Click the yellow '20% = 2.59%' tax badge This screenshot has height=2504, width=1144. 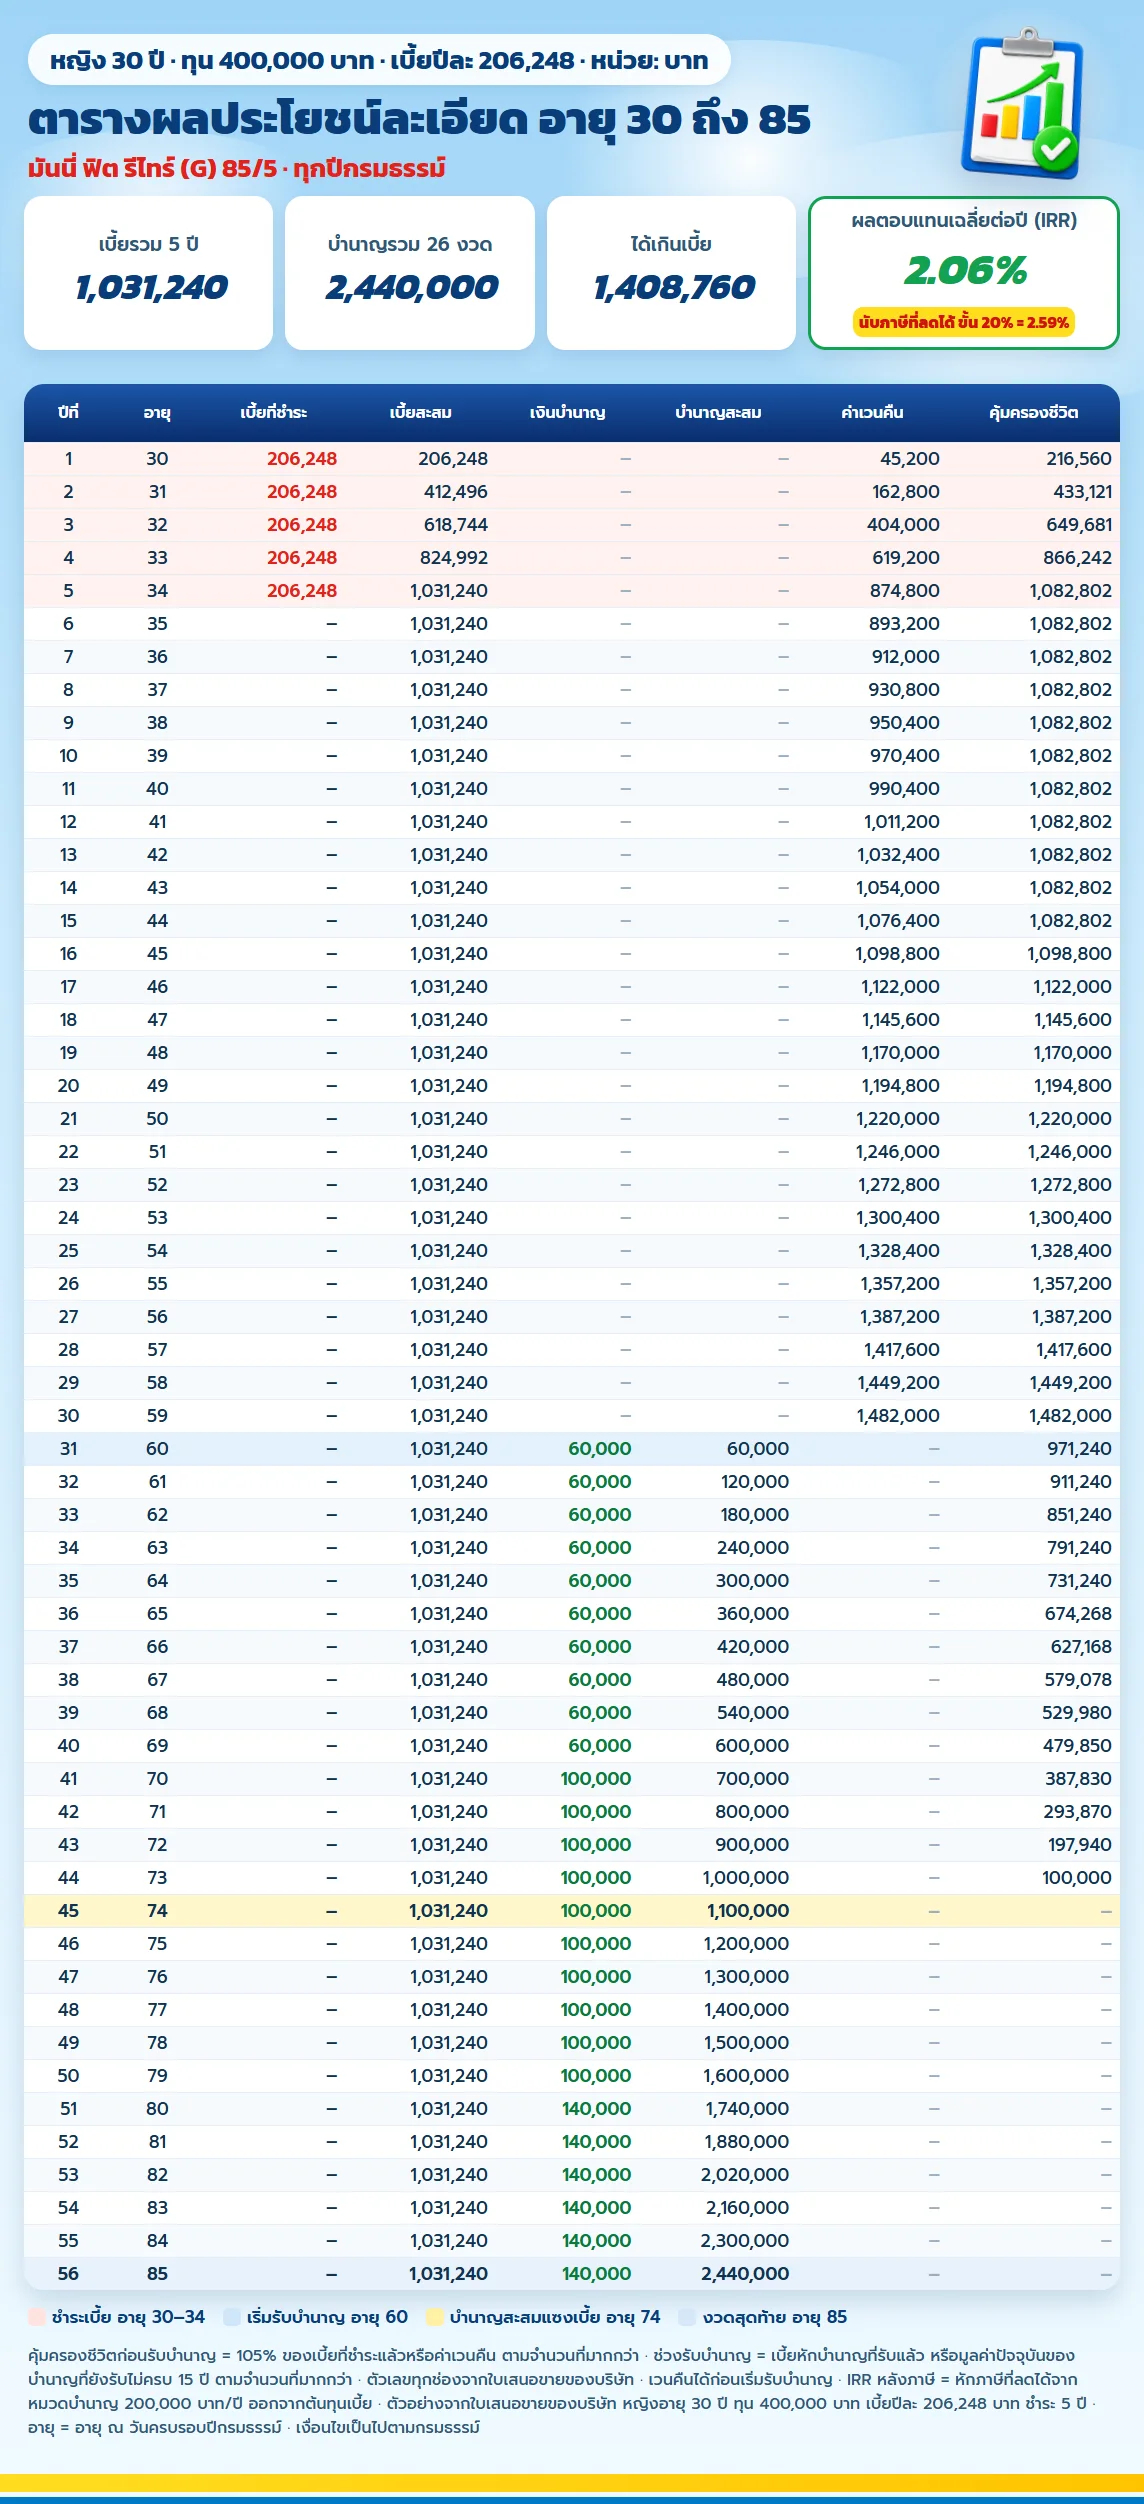(x=963, y=322)
